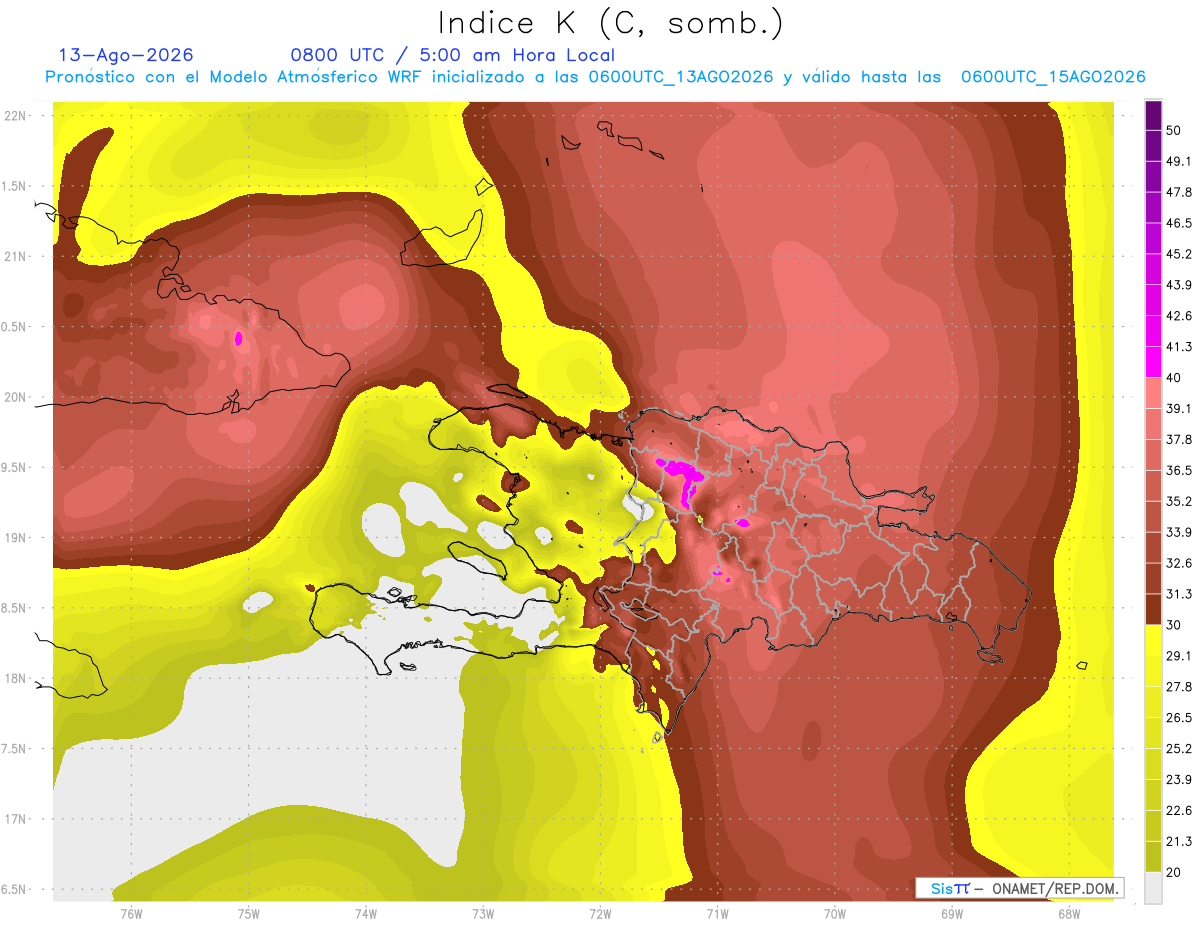Select the bright yellow swatch between 29.1 and 30
This screenshot has height=927, width=1200.
(x=1153, y=640)
